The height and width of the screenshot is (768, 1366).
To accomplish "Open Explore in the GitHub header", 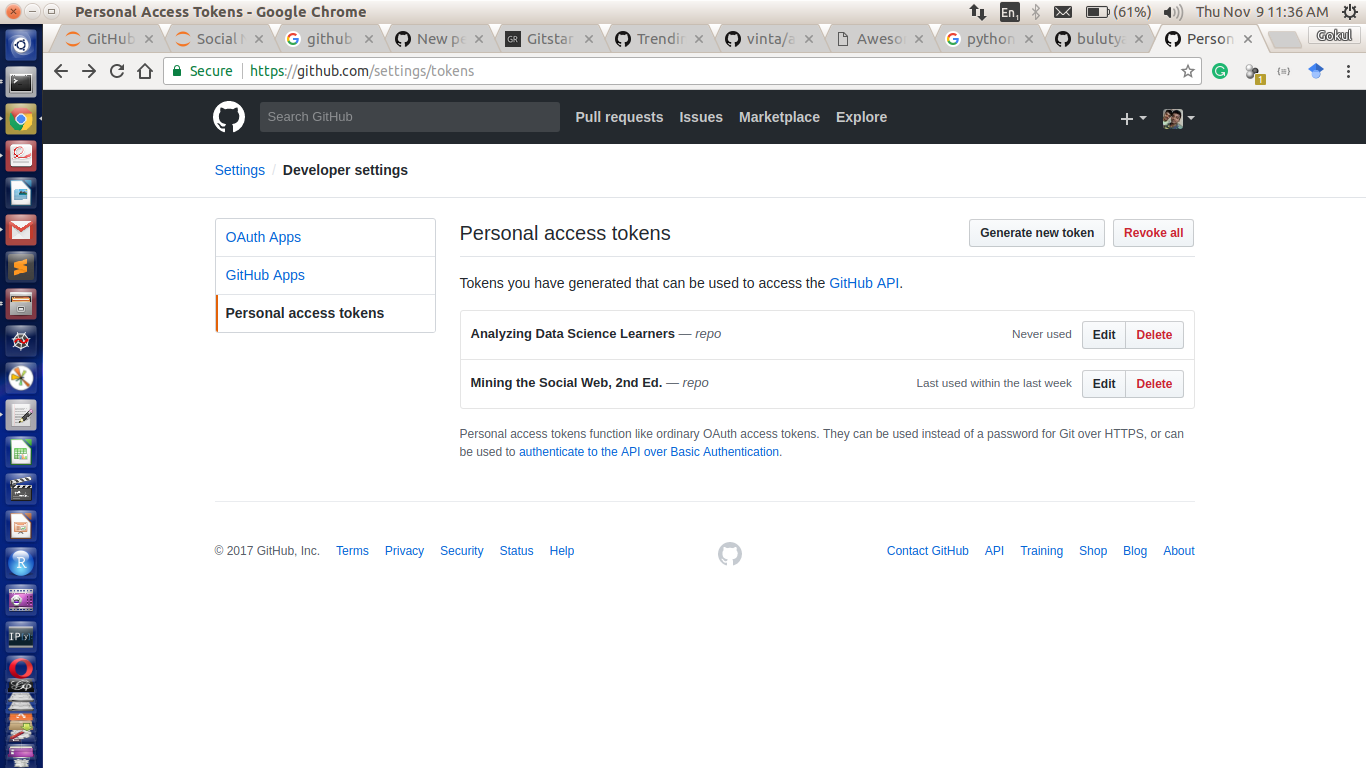I will click(861, 117).
